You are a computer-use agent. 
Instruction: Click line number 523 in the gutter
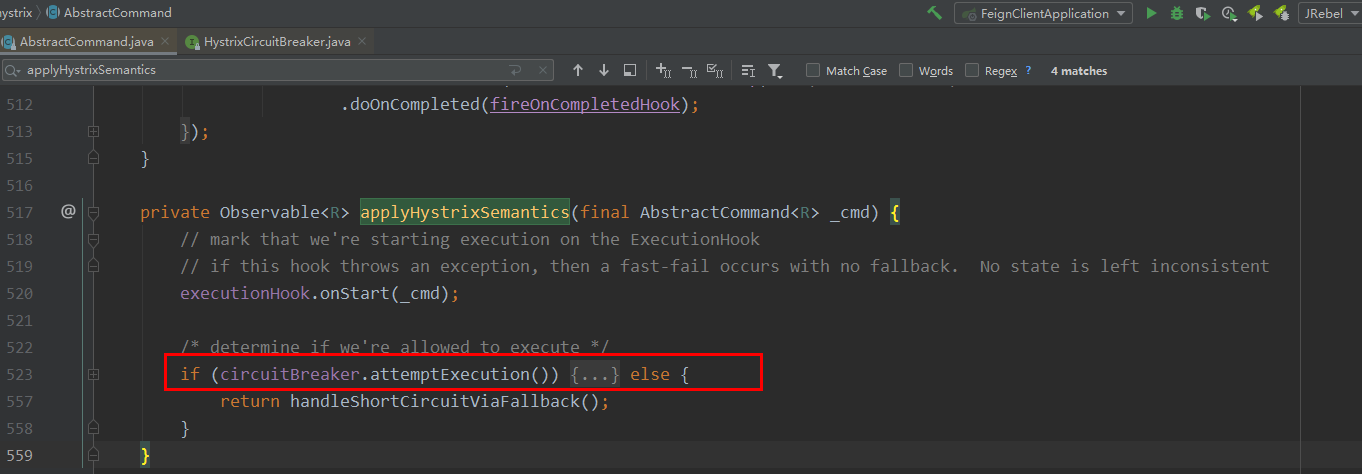point(19,374)
